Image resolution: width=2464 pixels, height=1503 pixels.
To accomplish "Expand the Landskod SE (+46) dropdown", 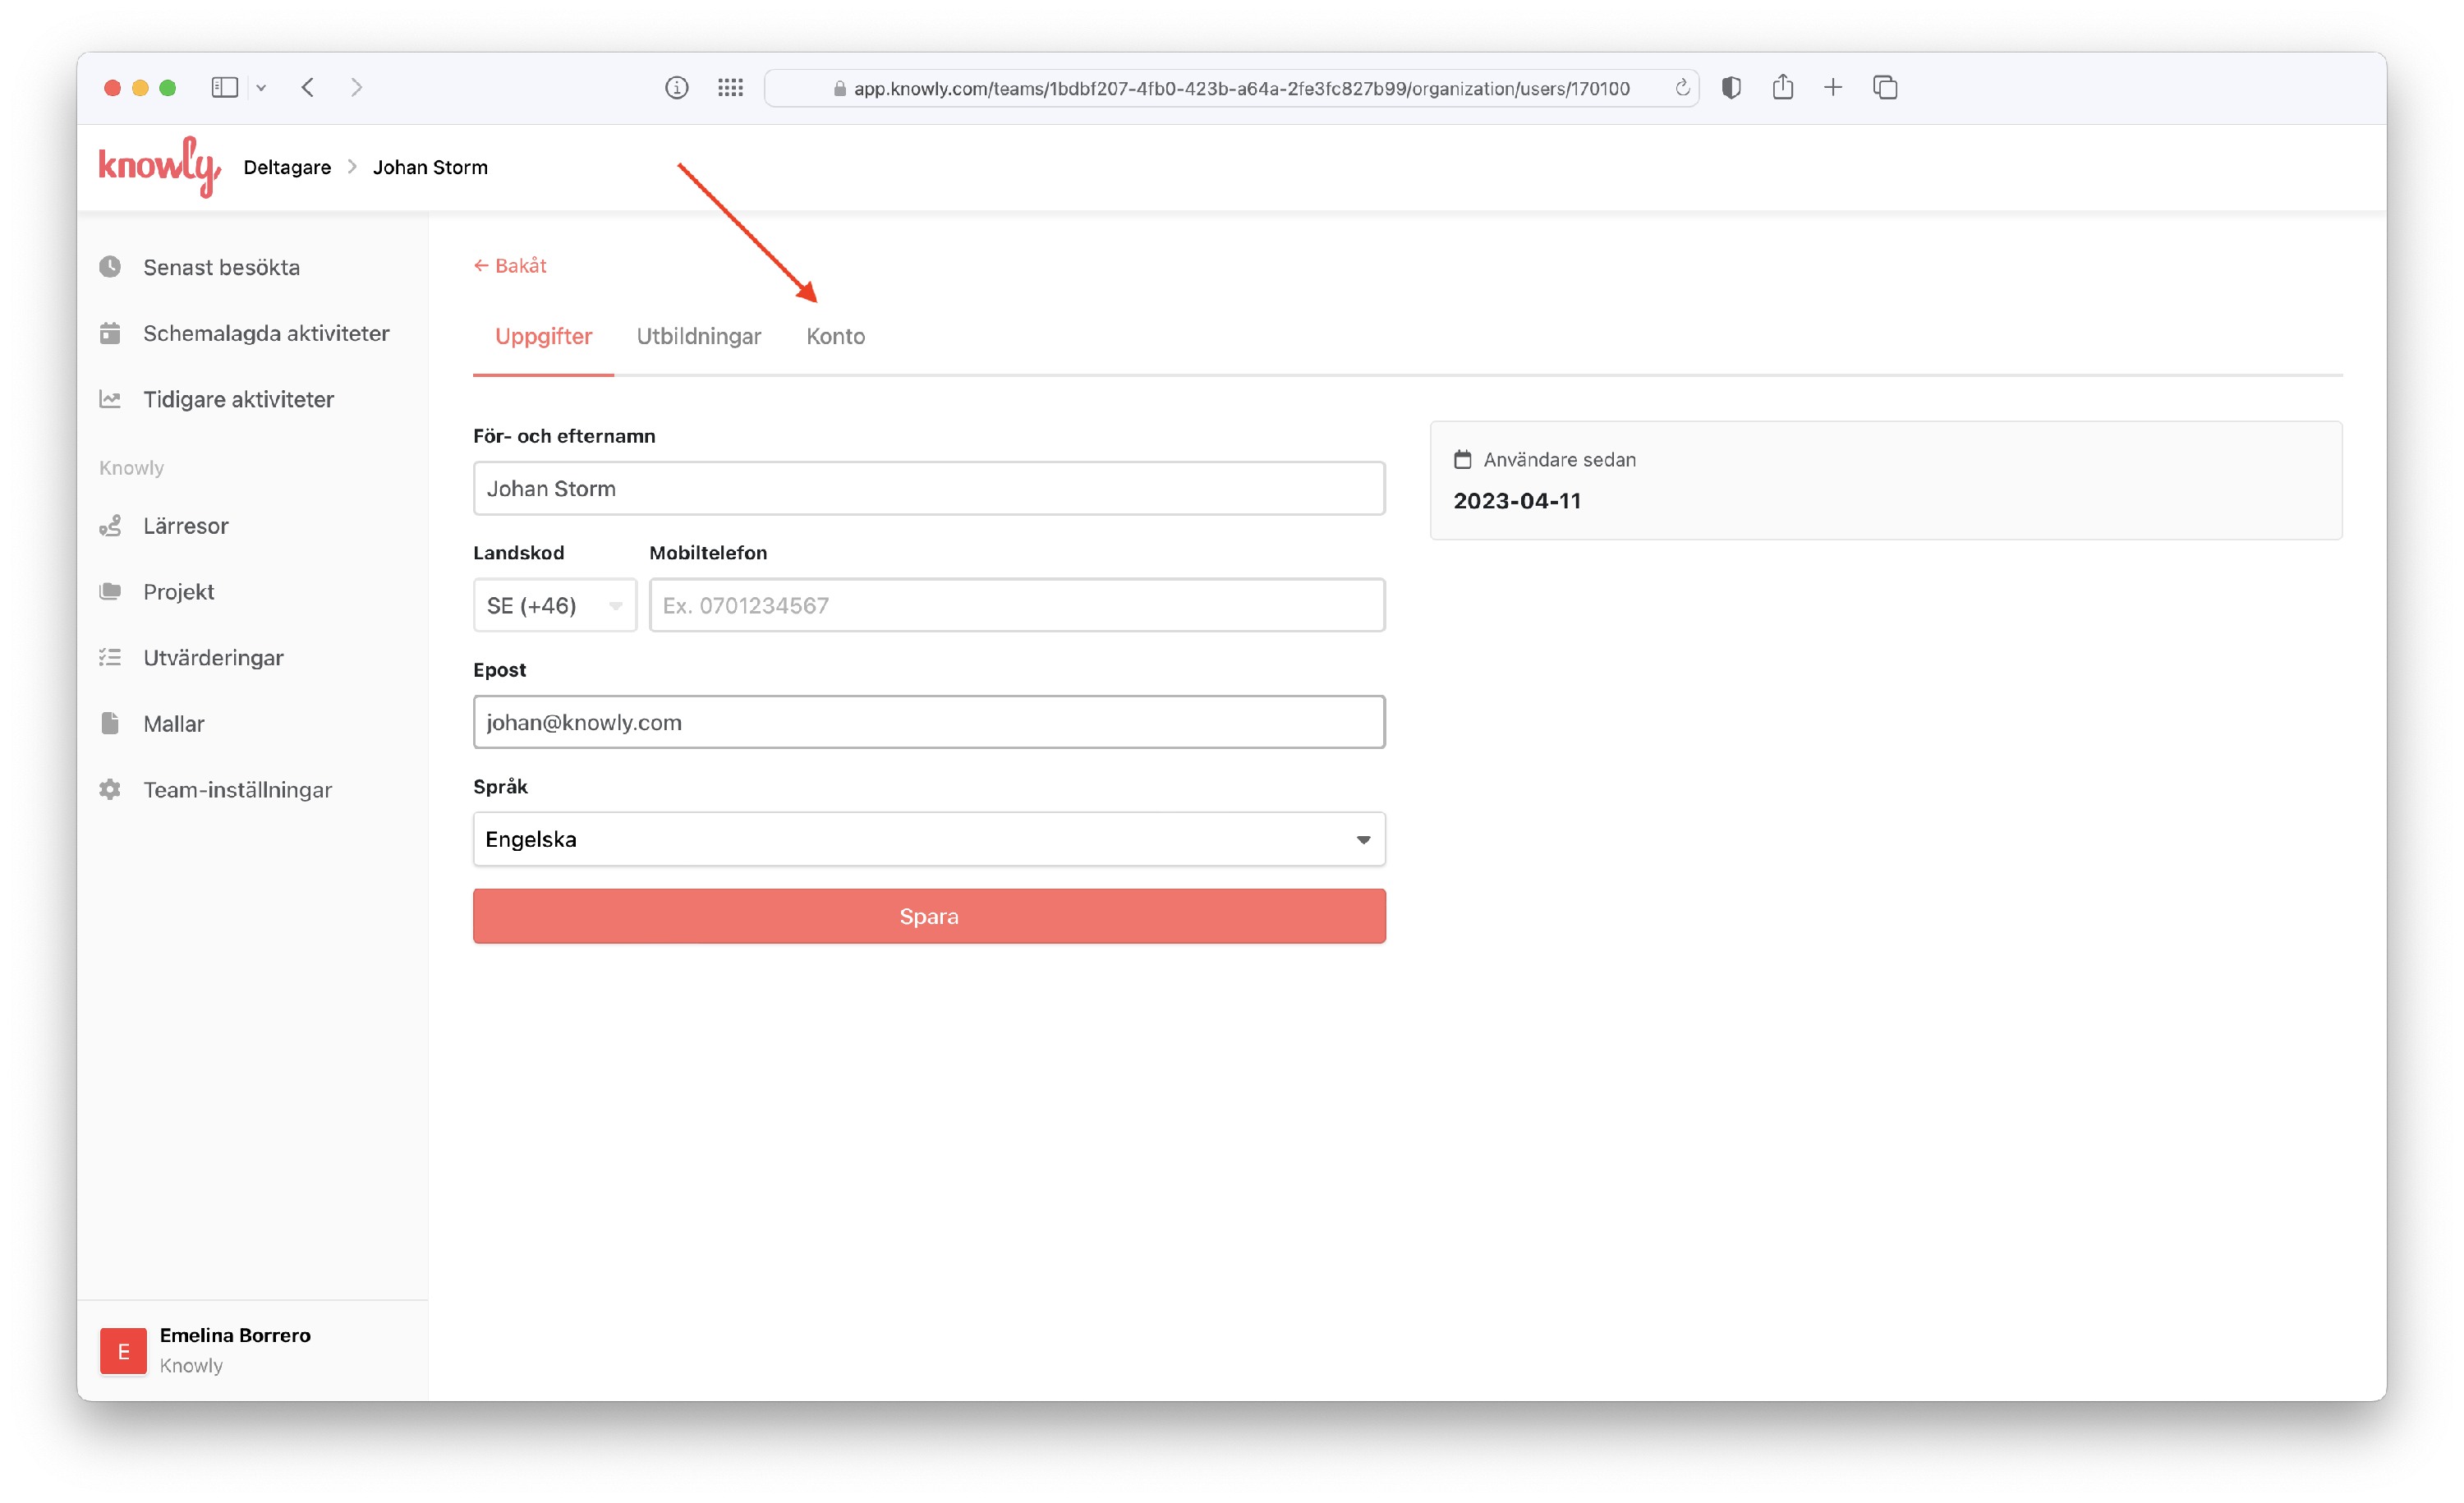I will tap(554, 606).
